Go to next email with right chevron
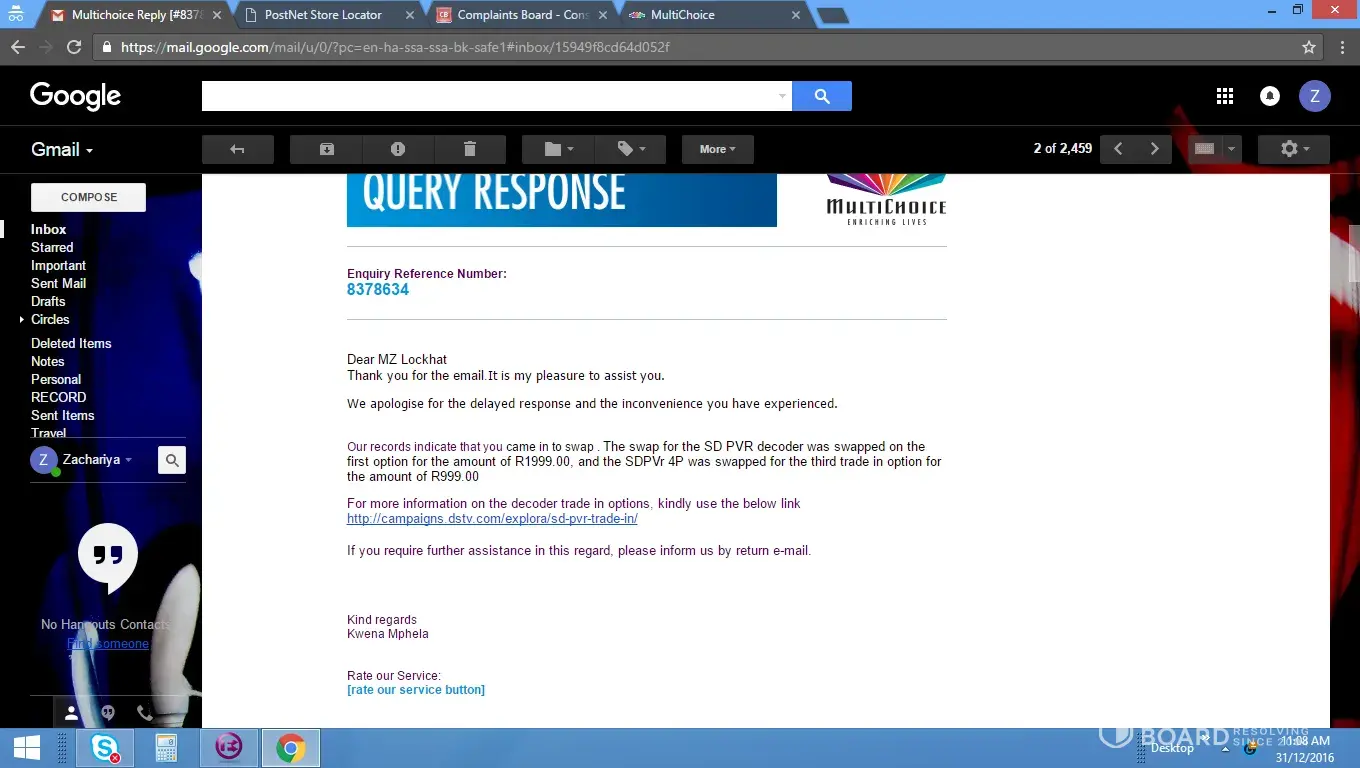 pyautogui.click(x=1154, y=149)
